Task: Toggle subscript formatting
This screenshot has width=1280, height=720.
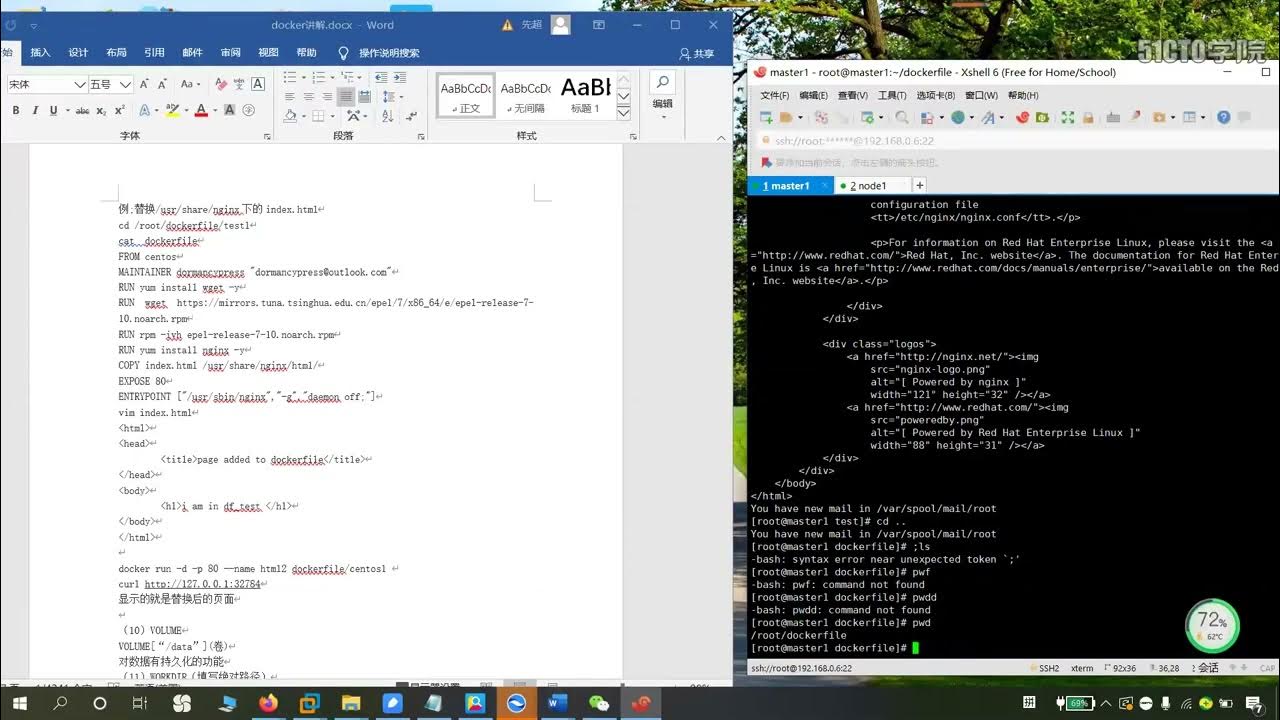Action: (x=101, y=110)
